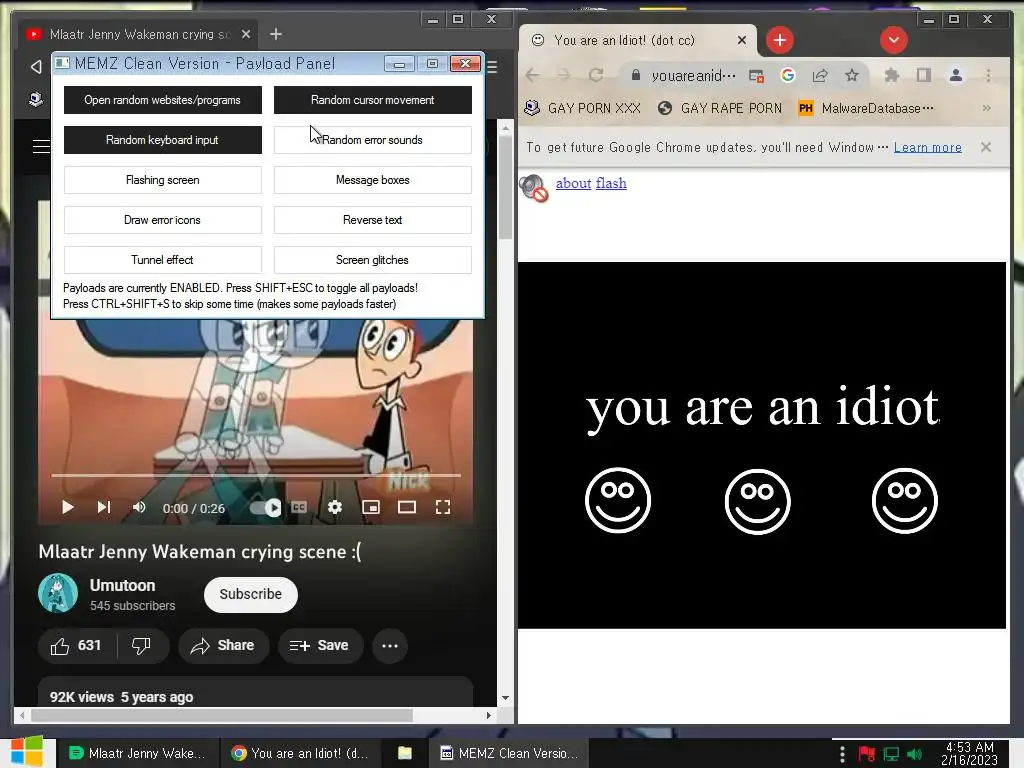Click the youareanid address bar
The width and height of the screenshot is (1024, 768).
coord(692,76)
